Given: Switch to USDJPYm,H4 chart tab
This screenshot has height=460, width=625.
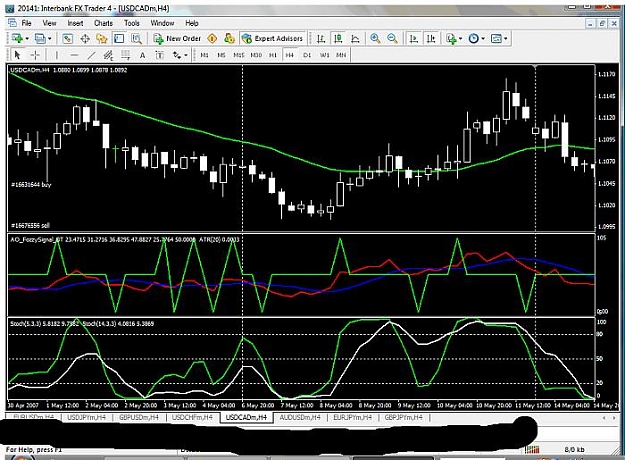Looking at the screenshot, I should pos(86,417).
